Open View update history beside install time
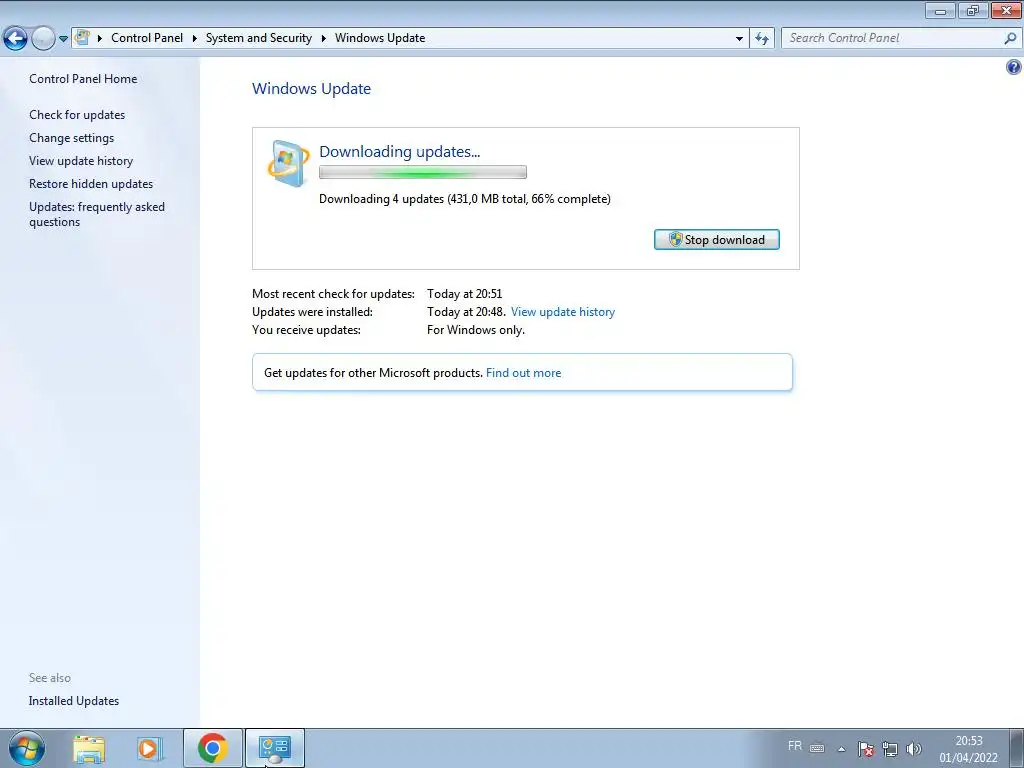 pos(563,312)
